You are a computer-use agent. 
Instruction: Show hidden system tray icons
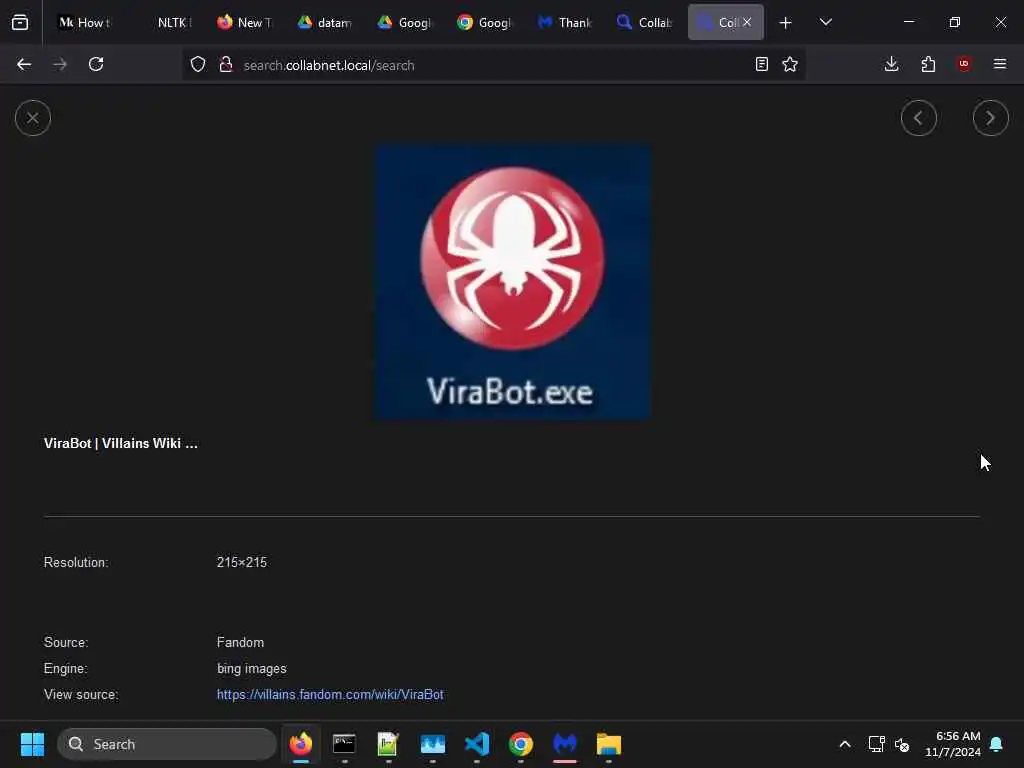click(844, 744)
